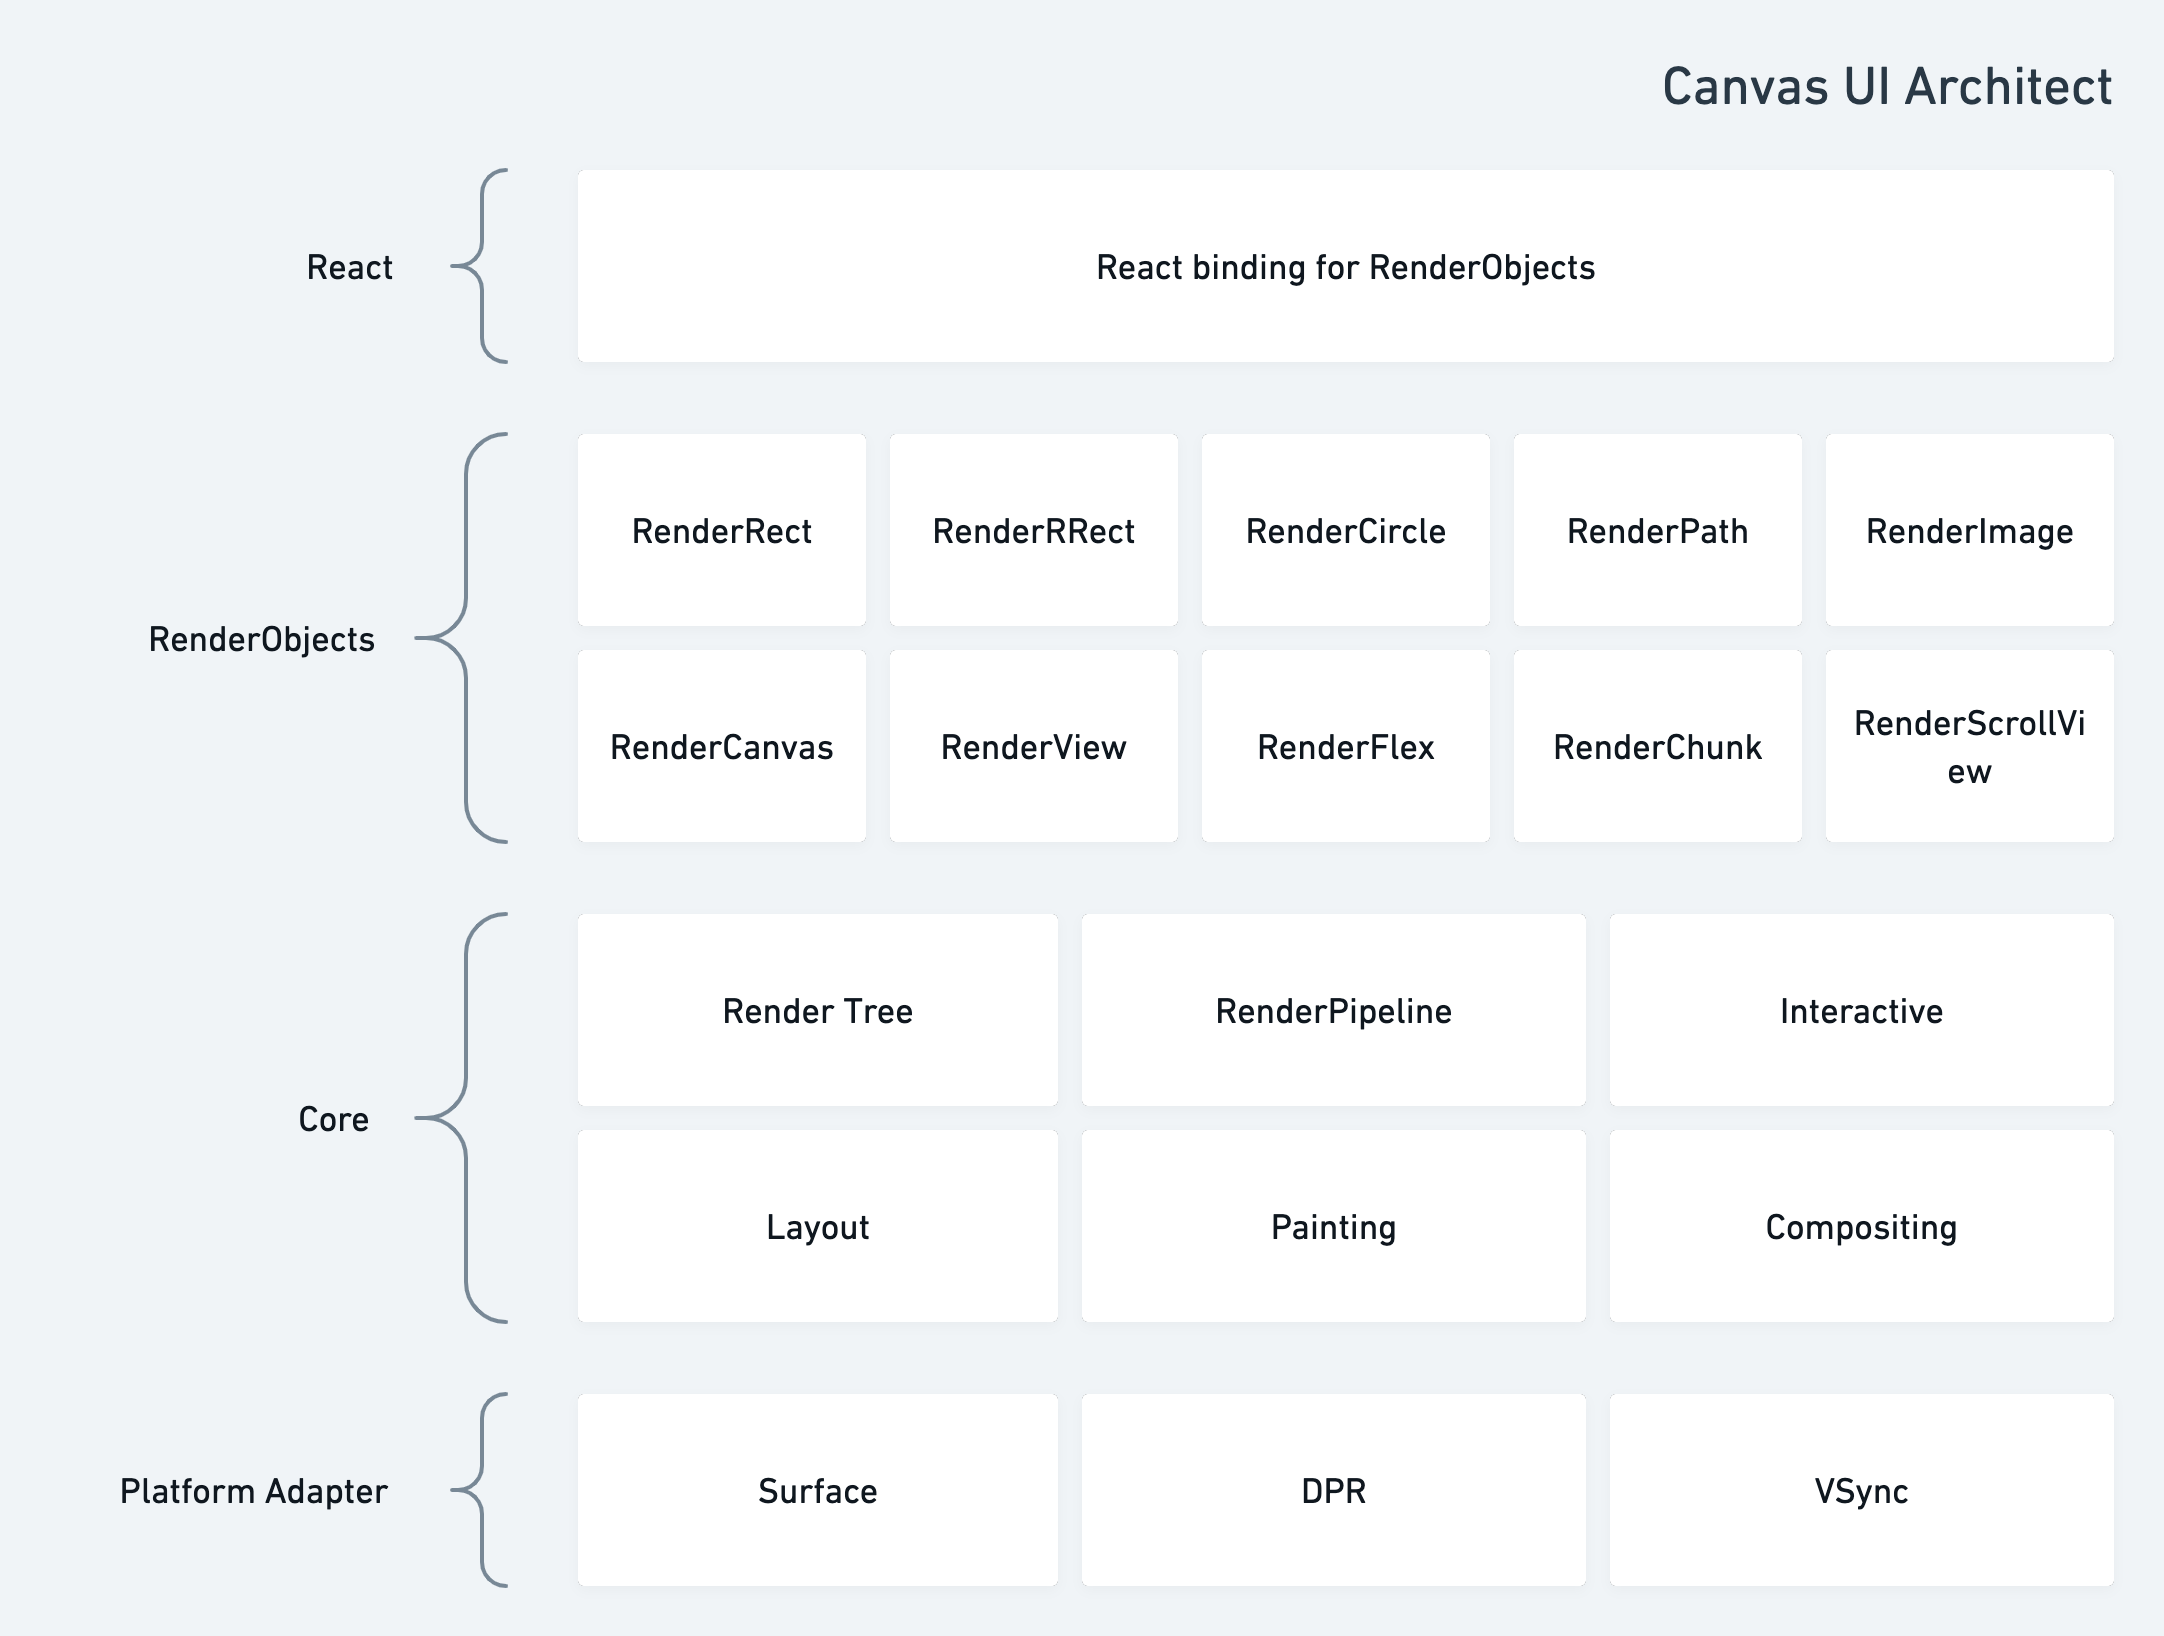Select the Interactive box
Image resolution: width=2164 pixels, height=1636 pixels.
pos(1861,1010)
